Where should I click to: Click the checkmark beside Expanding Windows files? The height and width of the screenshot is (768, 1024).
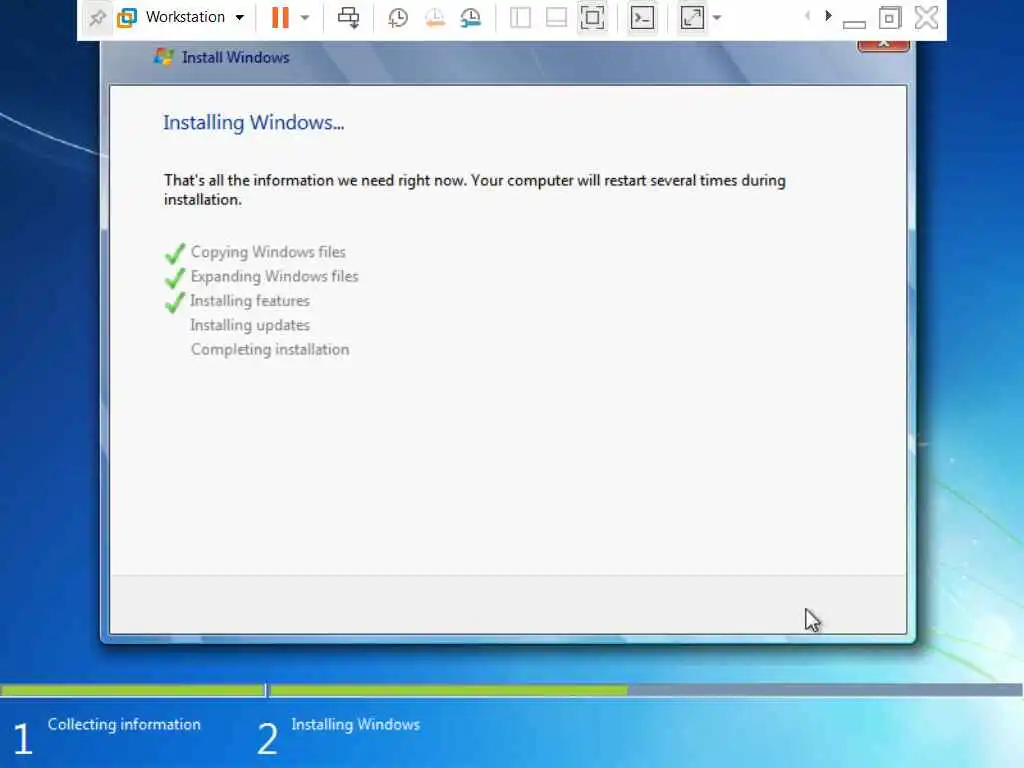point(174,278)
